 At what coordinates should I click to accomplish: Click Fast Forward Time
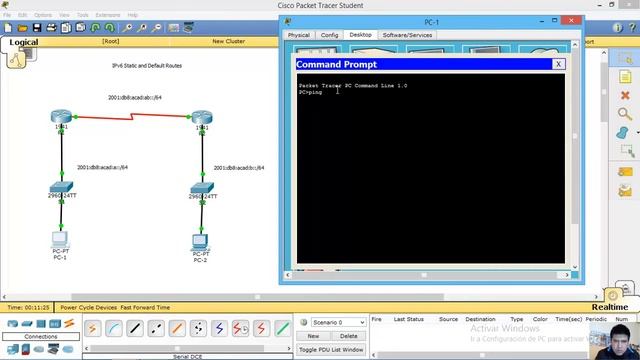[145, 307]
